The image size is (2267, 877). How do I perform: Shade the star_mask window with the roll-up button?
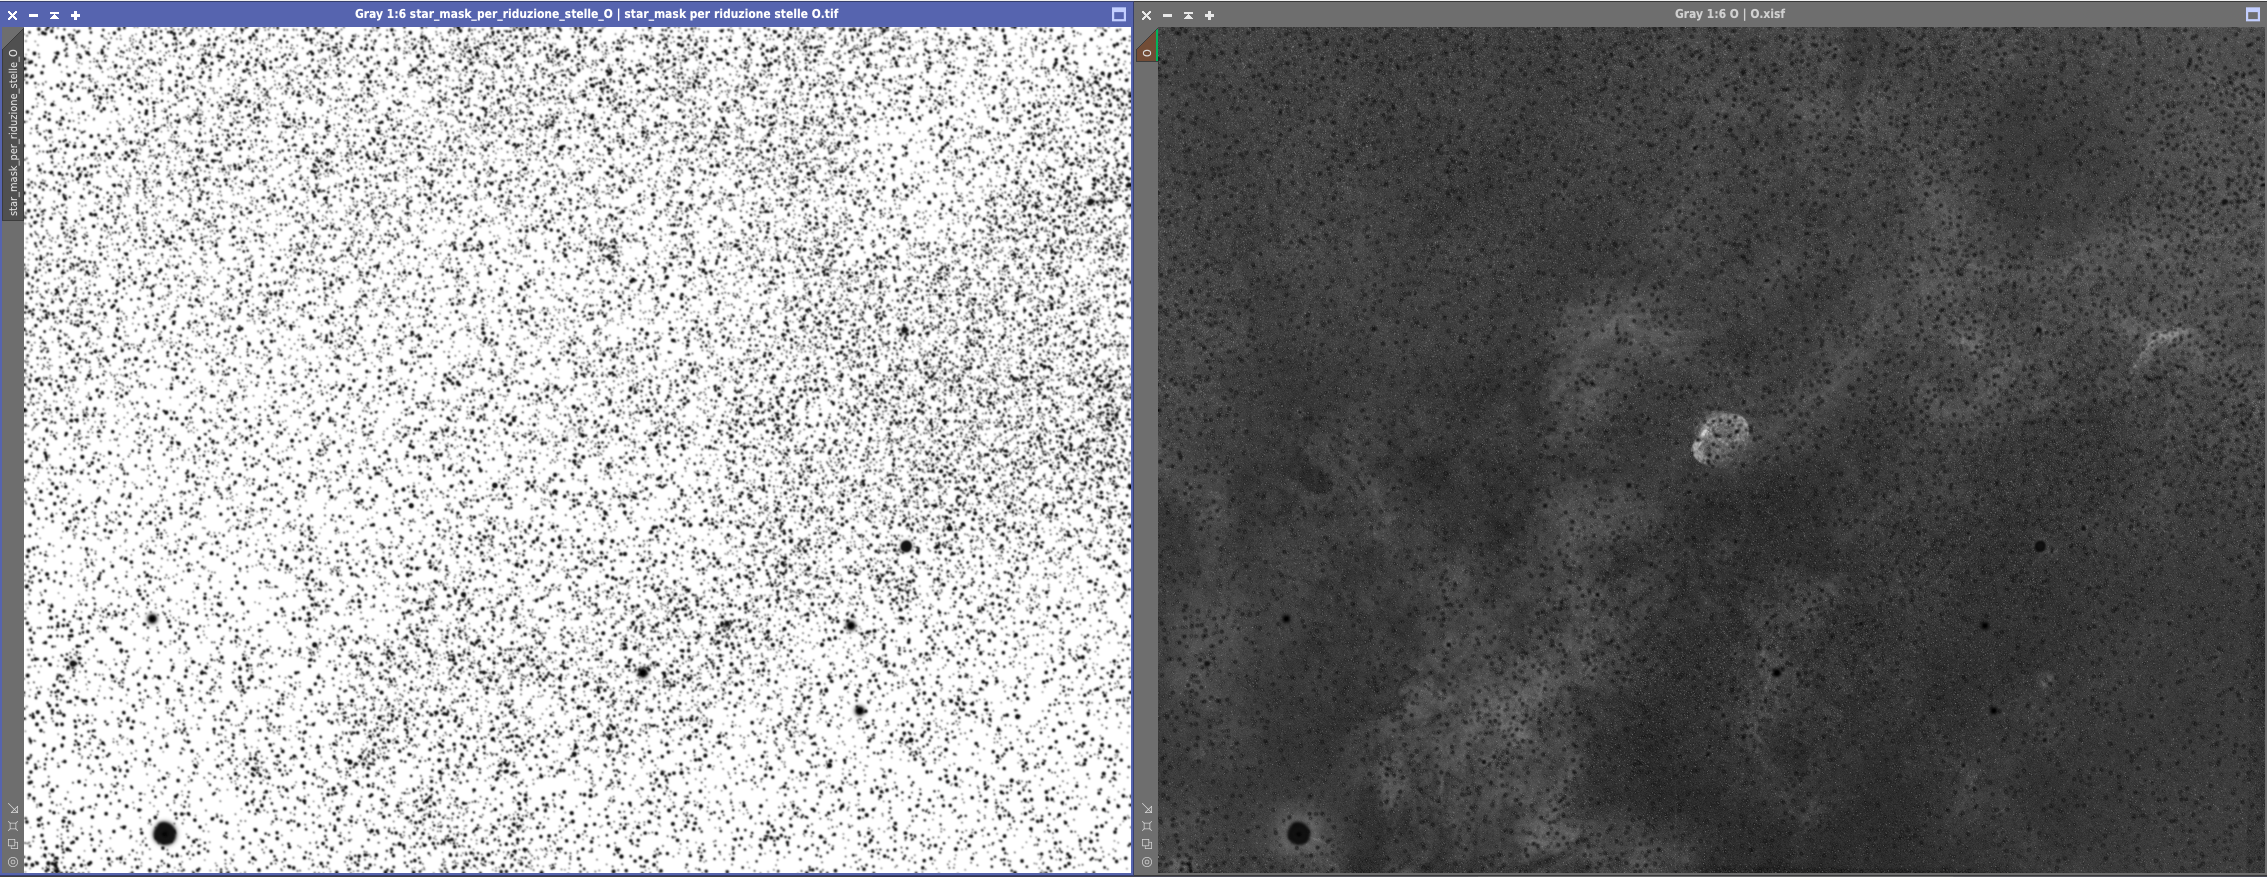click(x=54, y=15)
